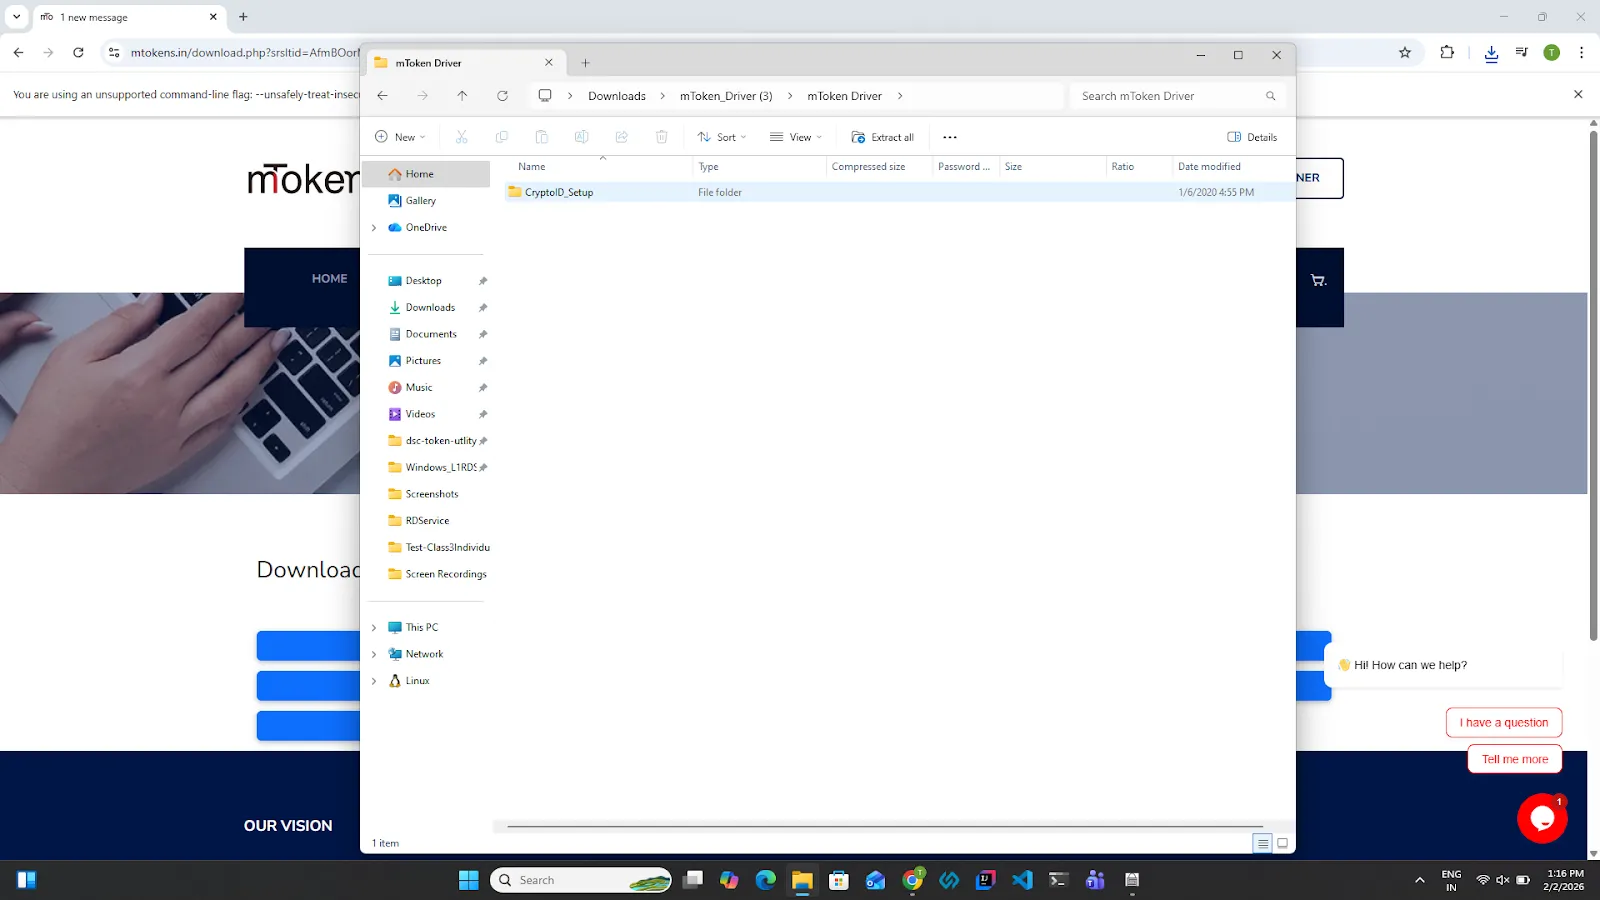
Task: Open the Sort dropdown menu
Action: click(722, 137)
